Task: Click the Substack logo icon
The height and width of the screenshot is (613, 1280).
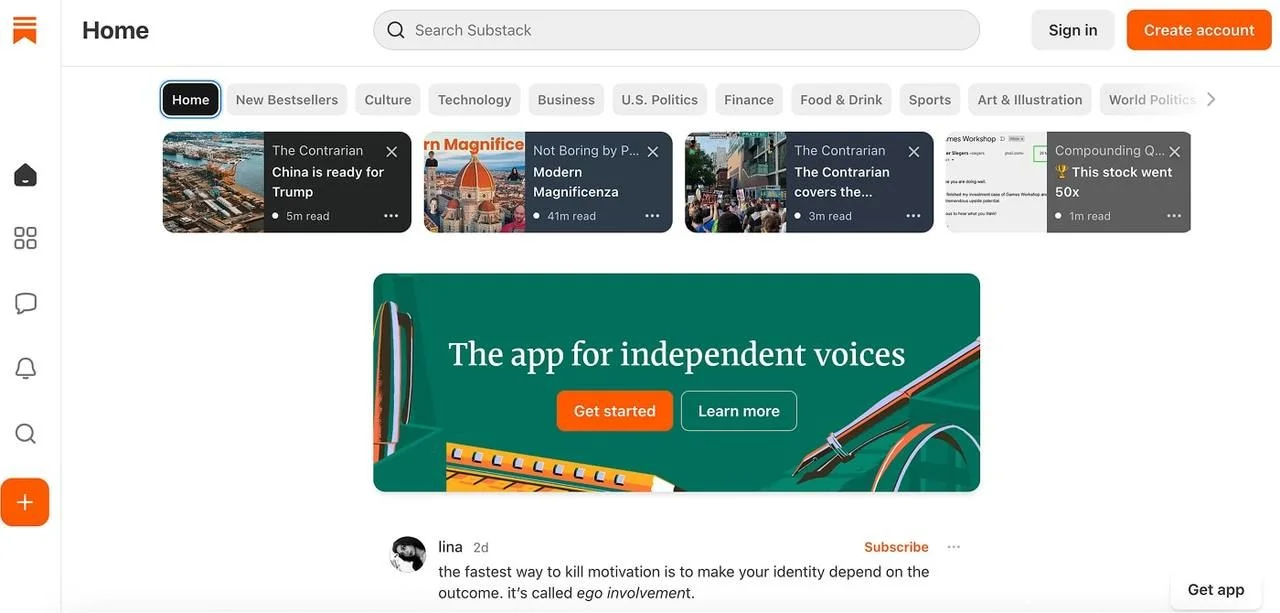Action: coord(25,29)
